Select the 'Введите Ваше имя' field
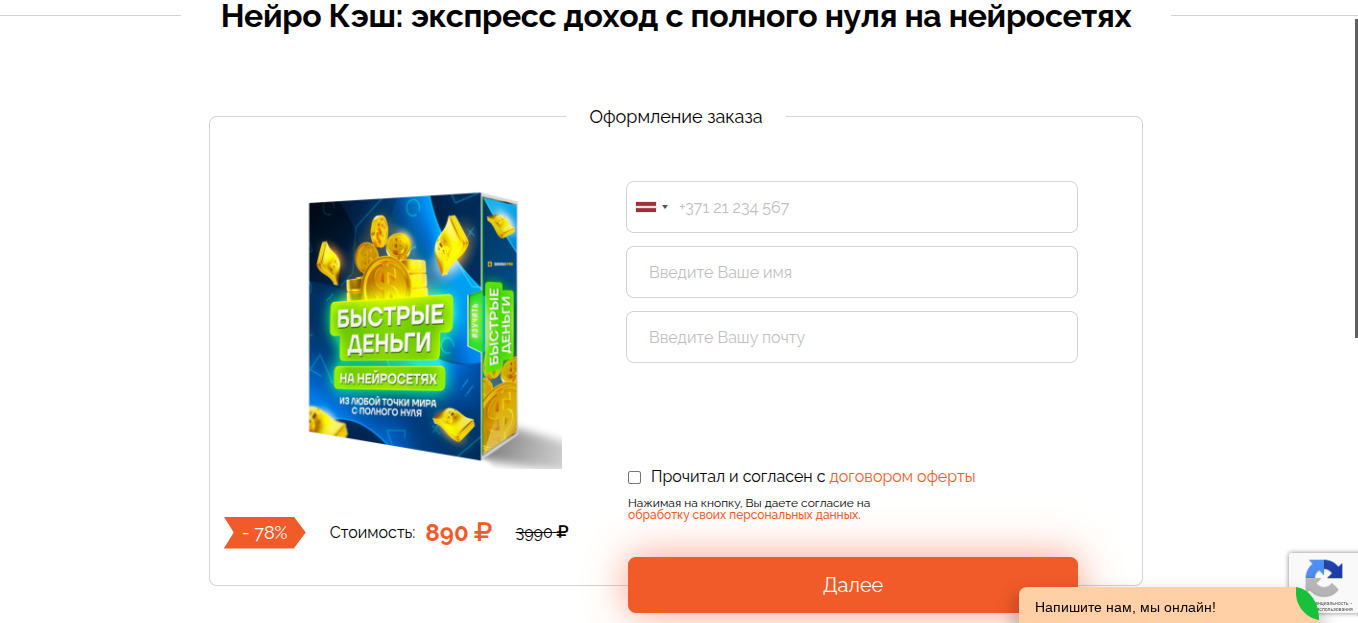 [850, 271]
